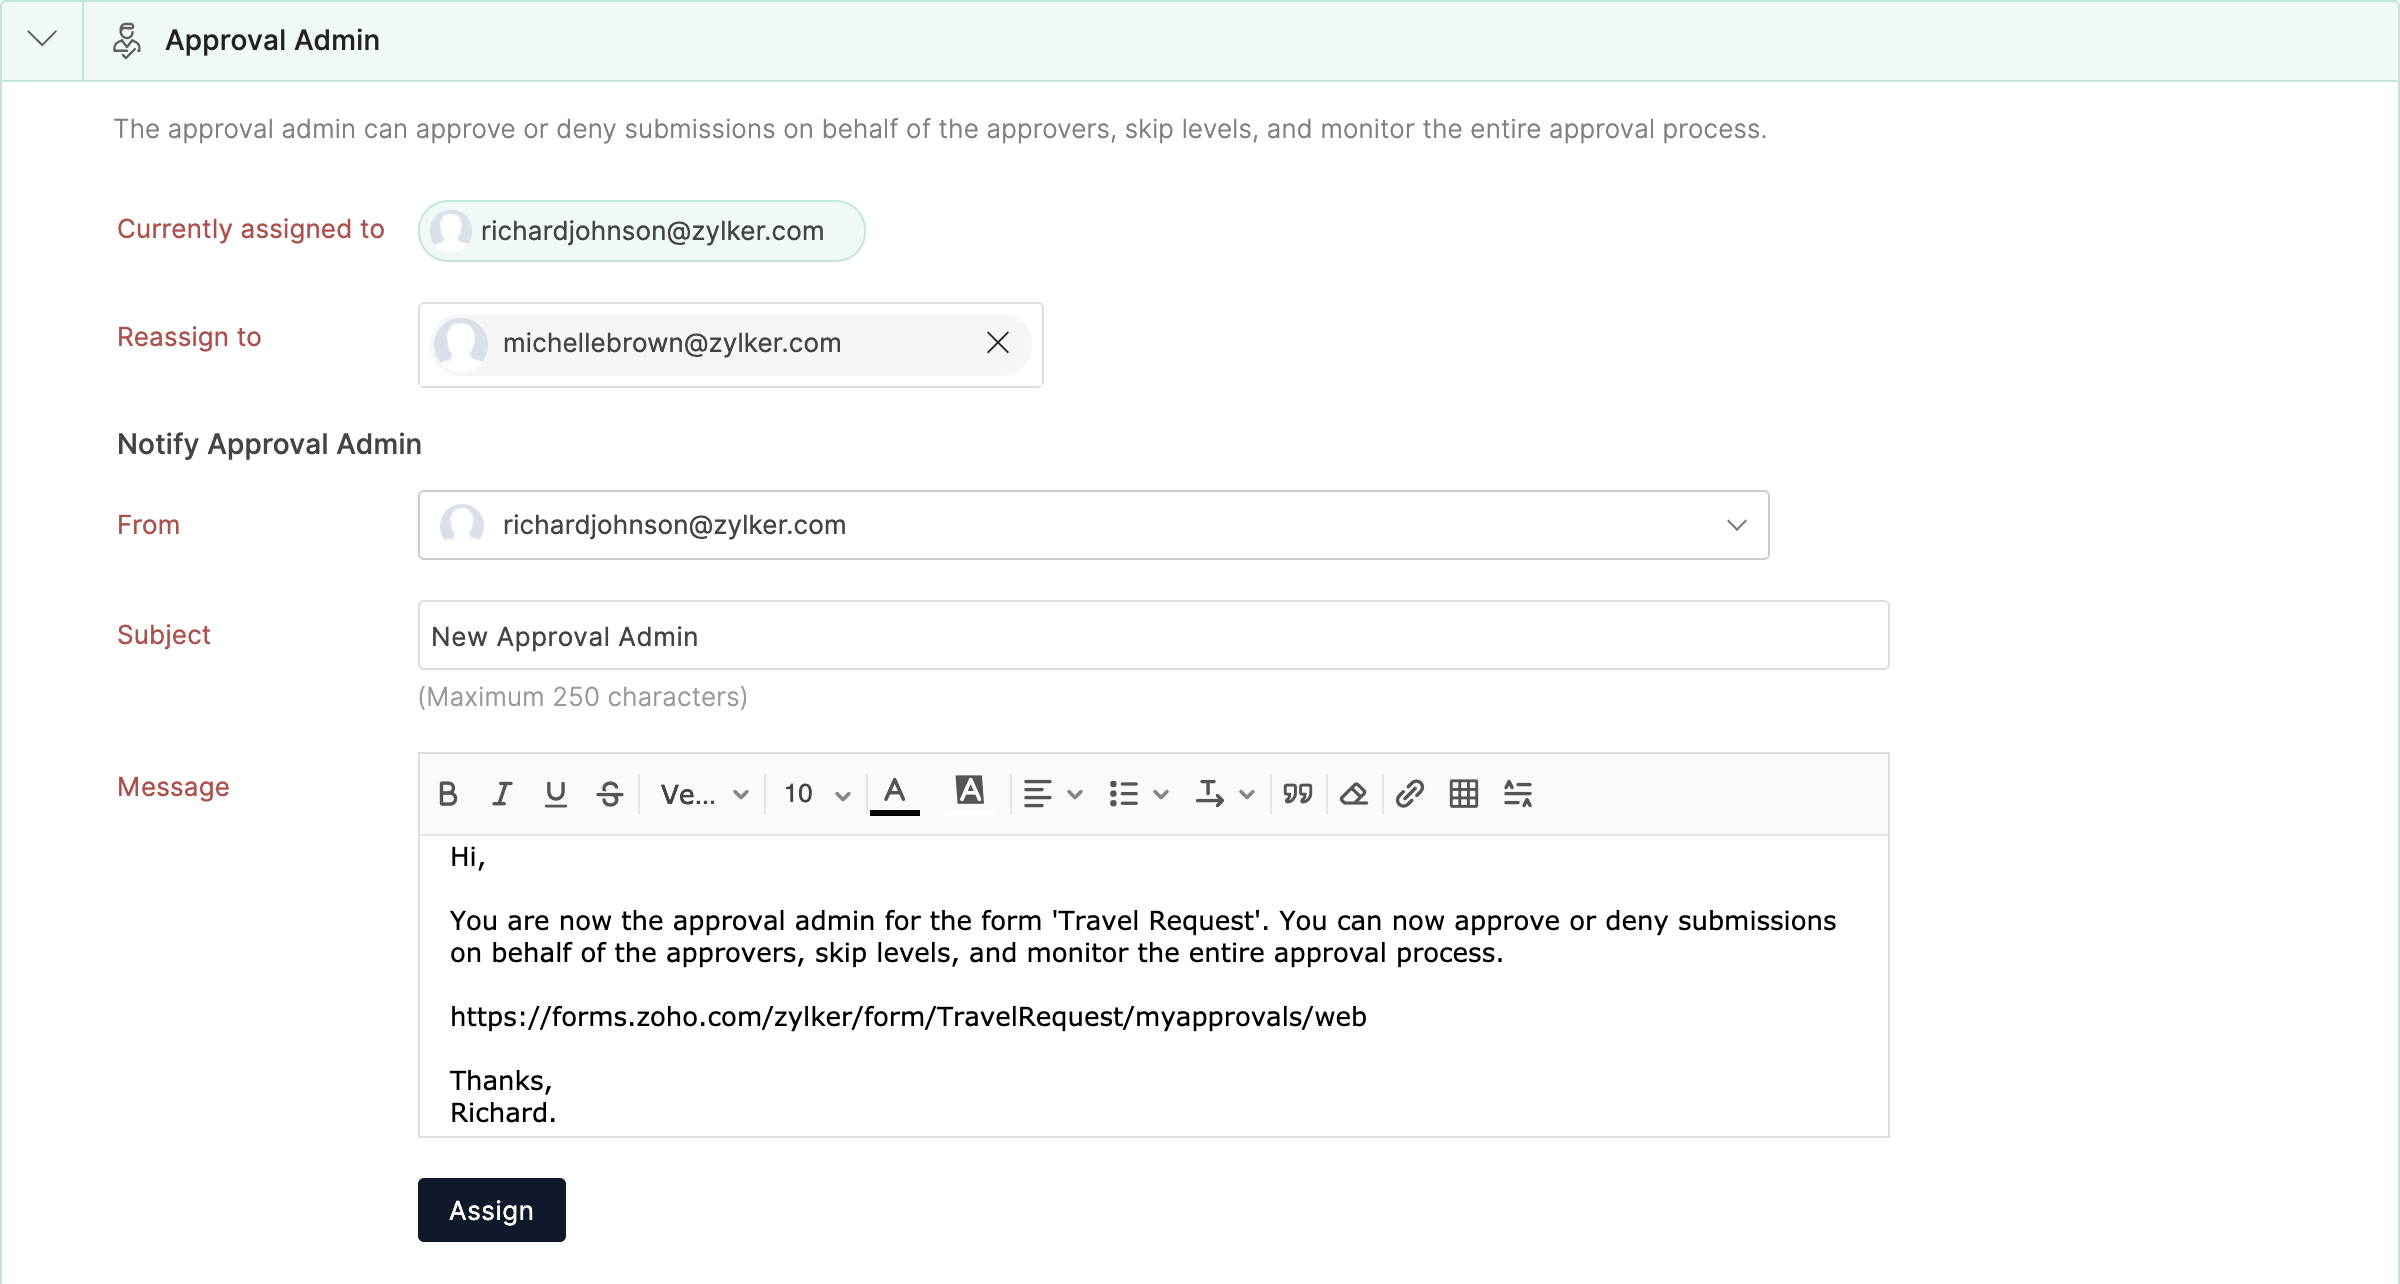Screen dimensions: 2400x1284
Task: Click into the Subject input field
Action: 1152,636
